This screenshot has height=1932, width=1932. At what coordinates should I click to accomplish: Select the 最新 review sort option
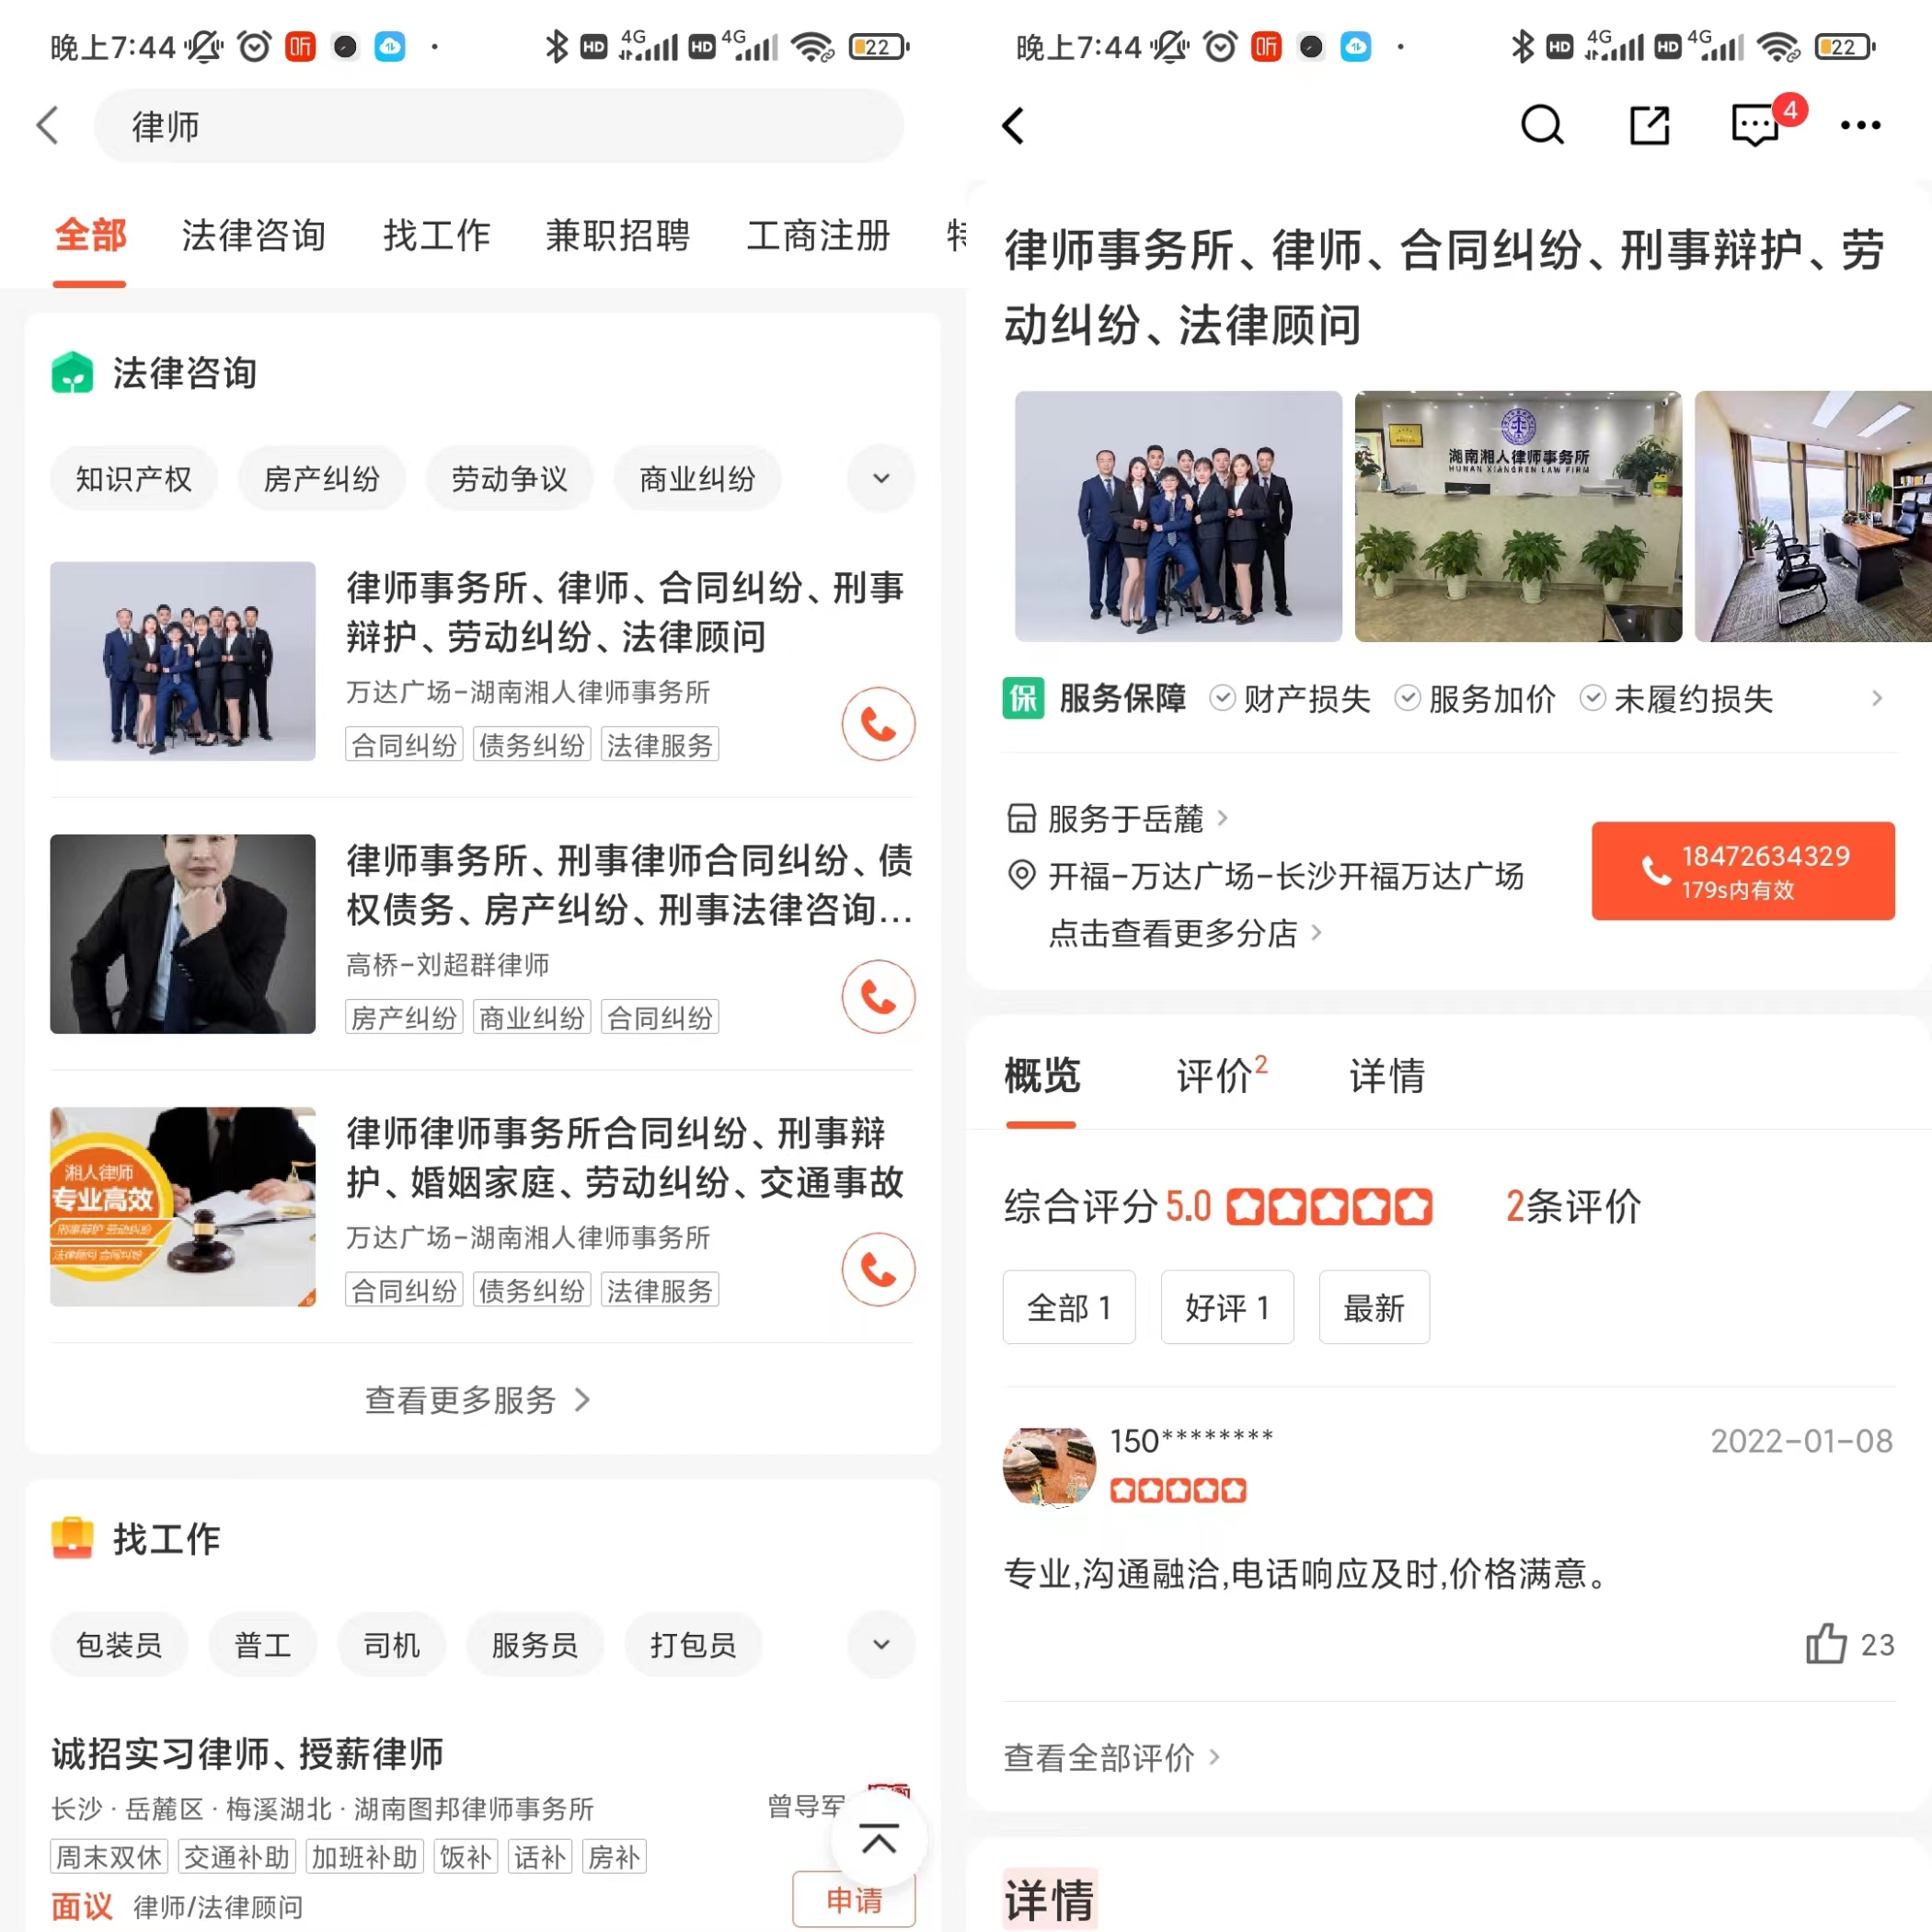(x=1374, y=1307)
